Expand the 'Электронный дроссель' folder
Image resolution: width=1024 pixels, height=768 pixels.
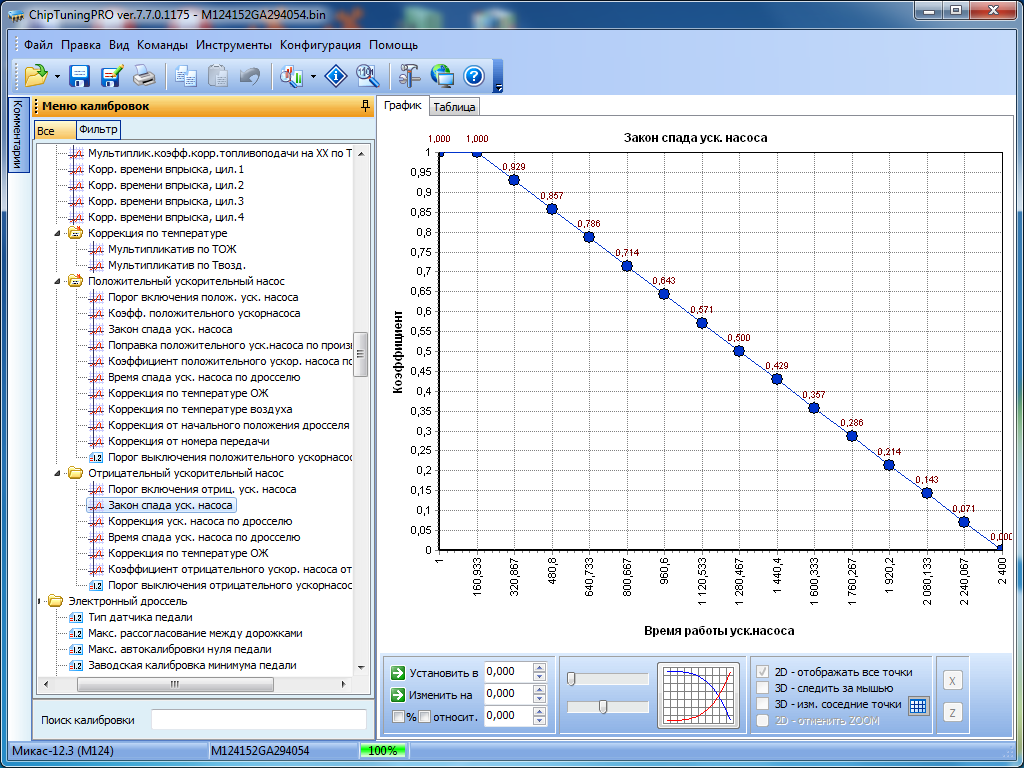(x=41, y=602)
